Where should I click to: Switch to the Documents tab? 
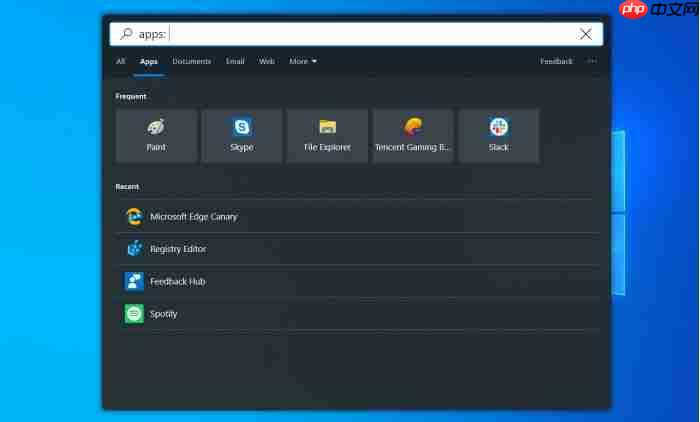[x=192, y=61]
